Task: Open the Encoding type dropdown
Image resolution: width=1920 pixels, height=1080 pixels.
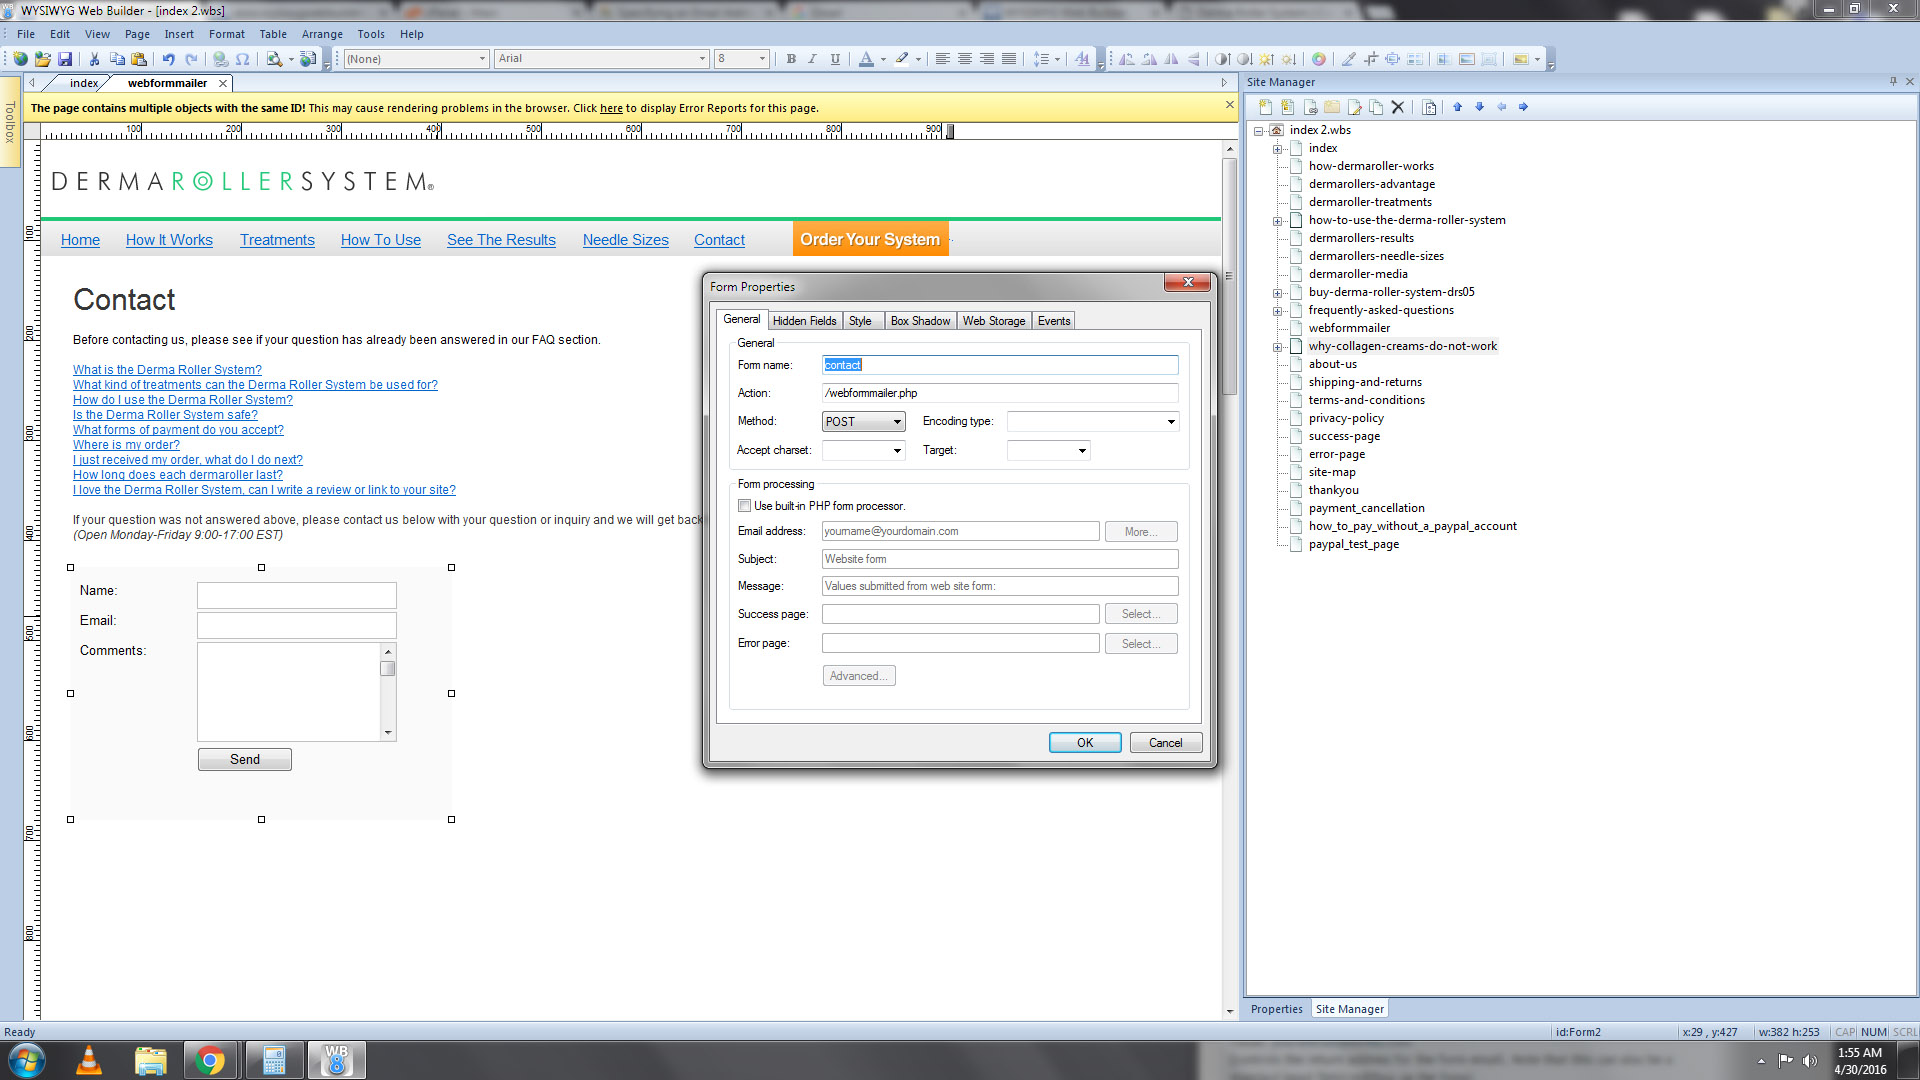Action: pos(1170,422)
